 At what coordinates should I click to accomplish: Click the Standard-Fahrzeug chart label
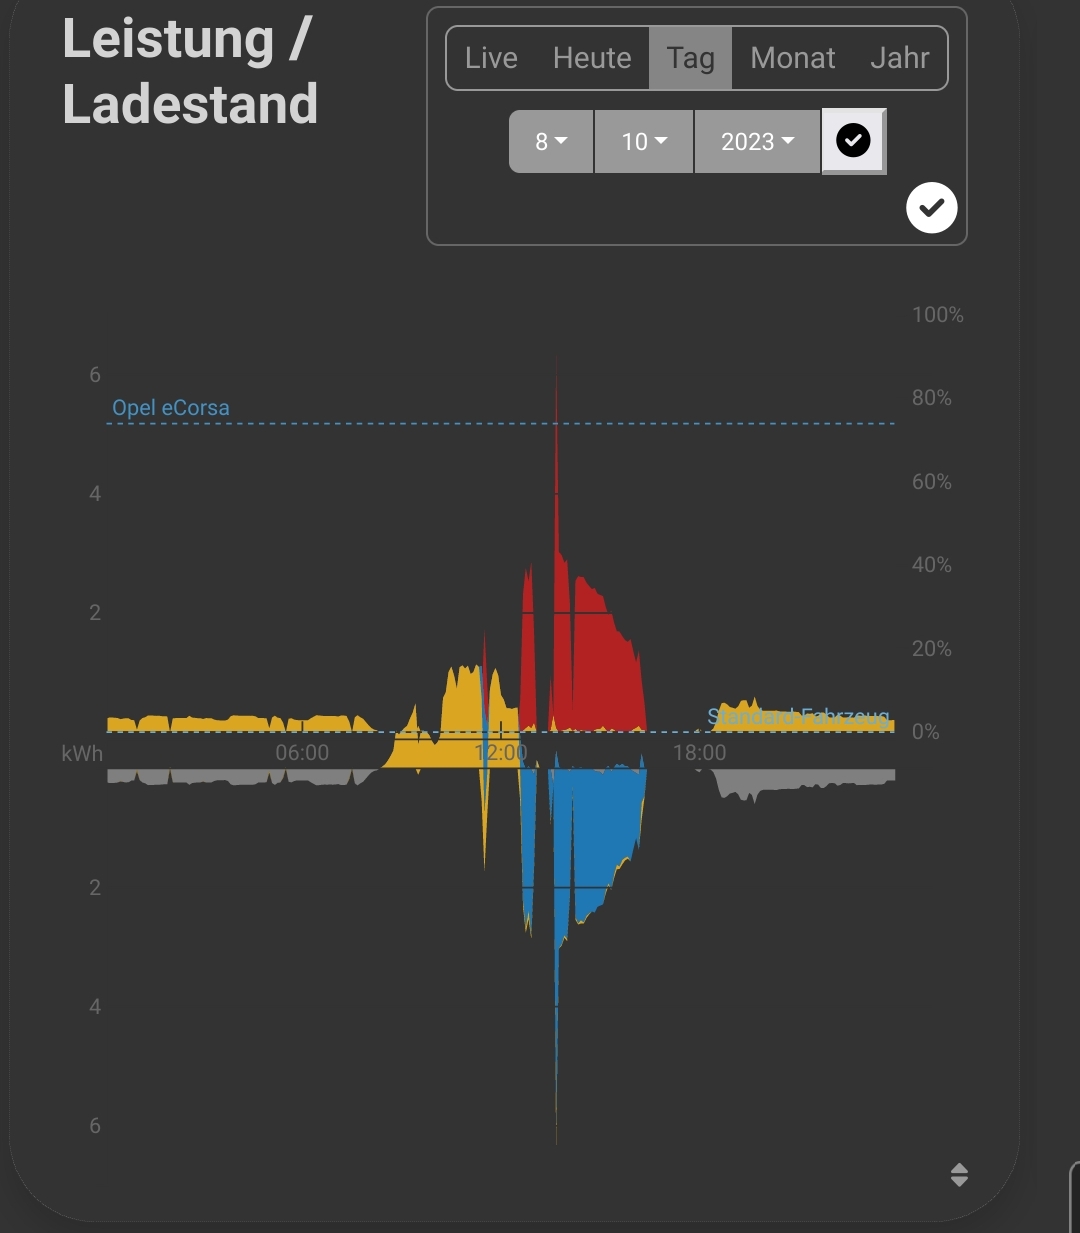797,716
